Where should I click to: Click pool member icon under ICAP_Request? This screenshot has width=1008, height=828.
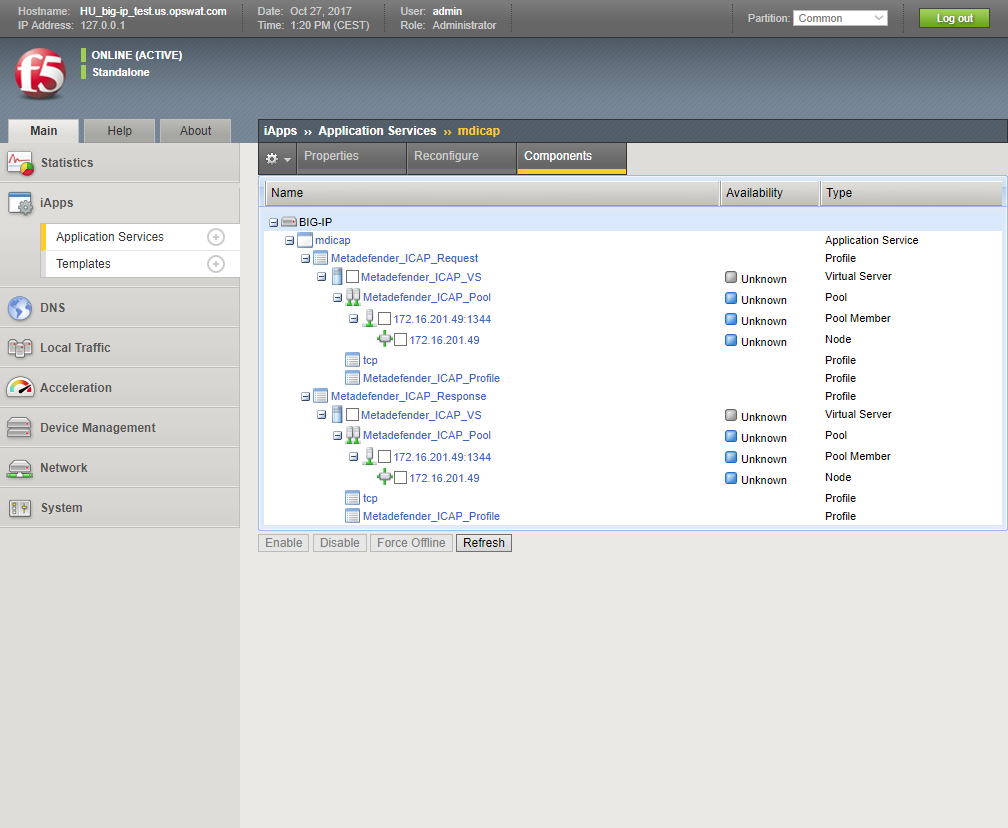(x=369, y=318)
